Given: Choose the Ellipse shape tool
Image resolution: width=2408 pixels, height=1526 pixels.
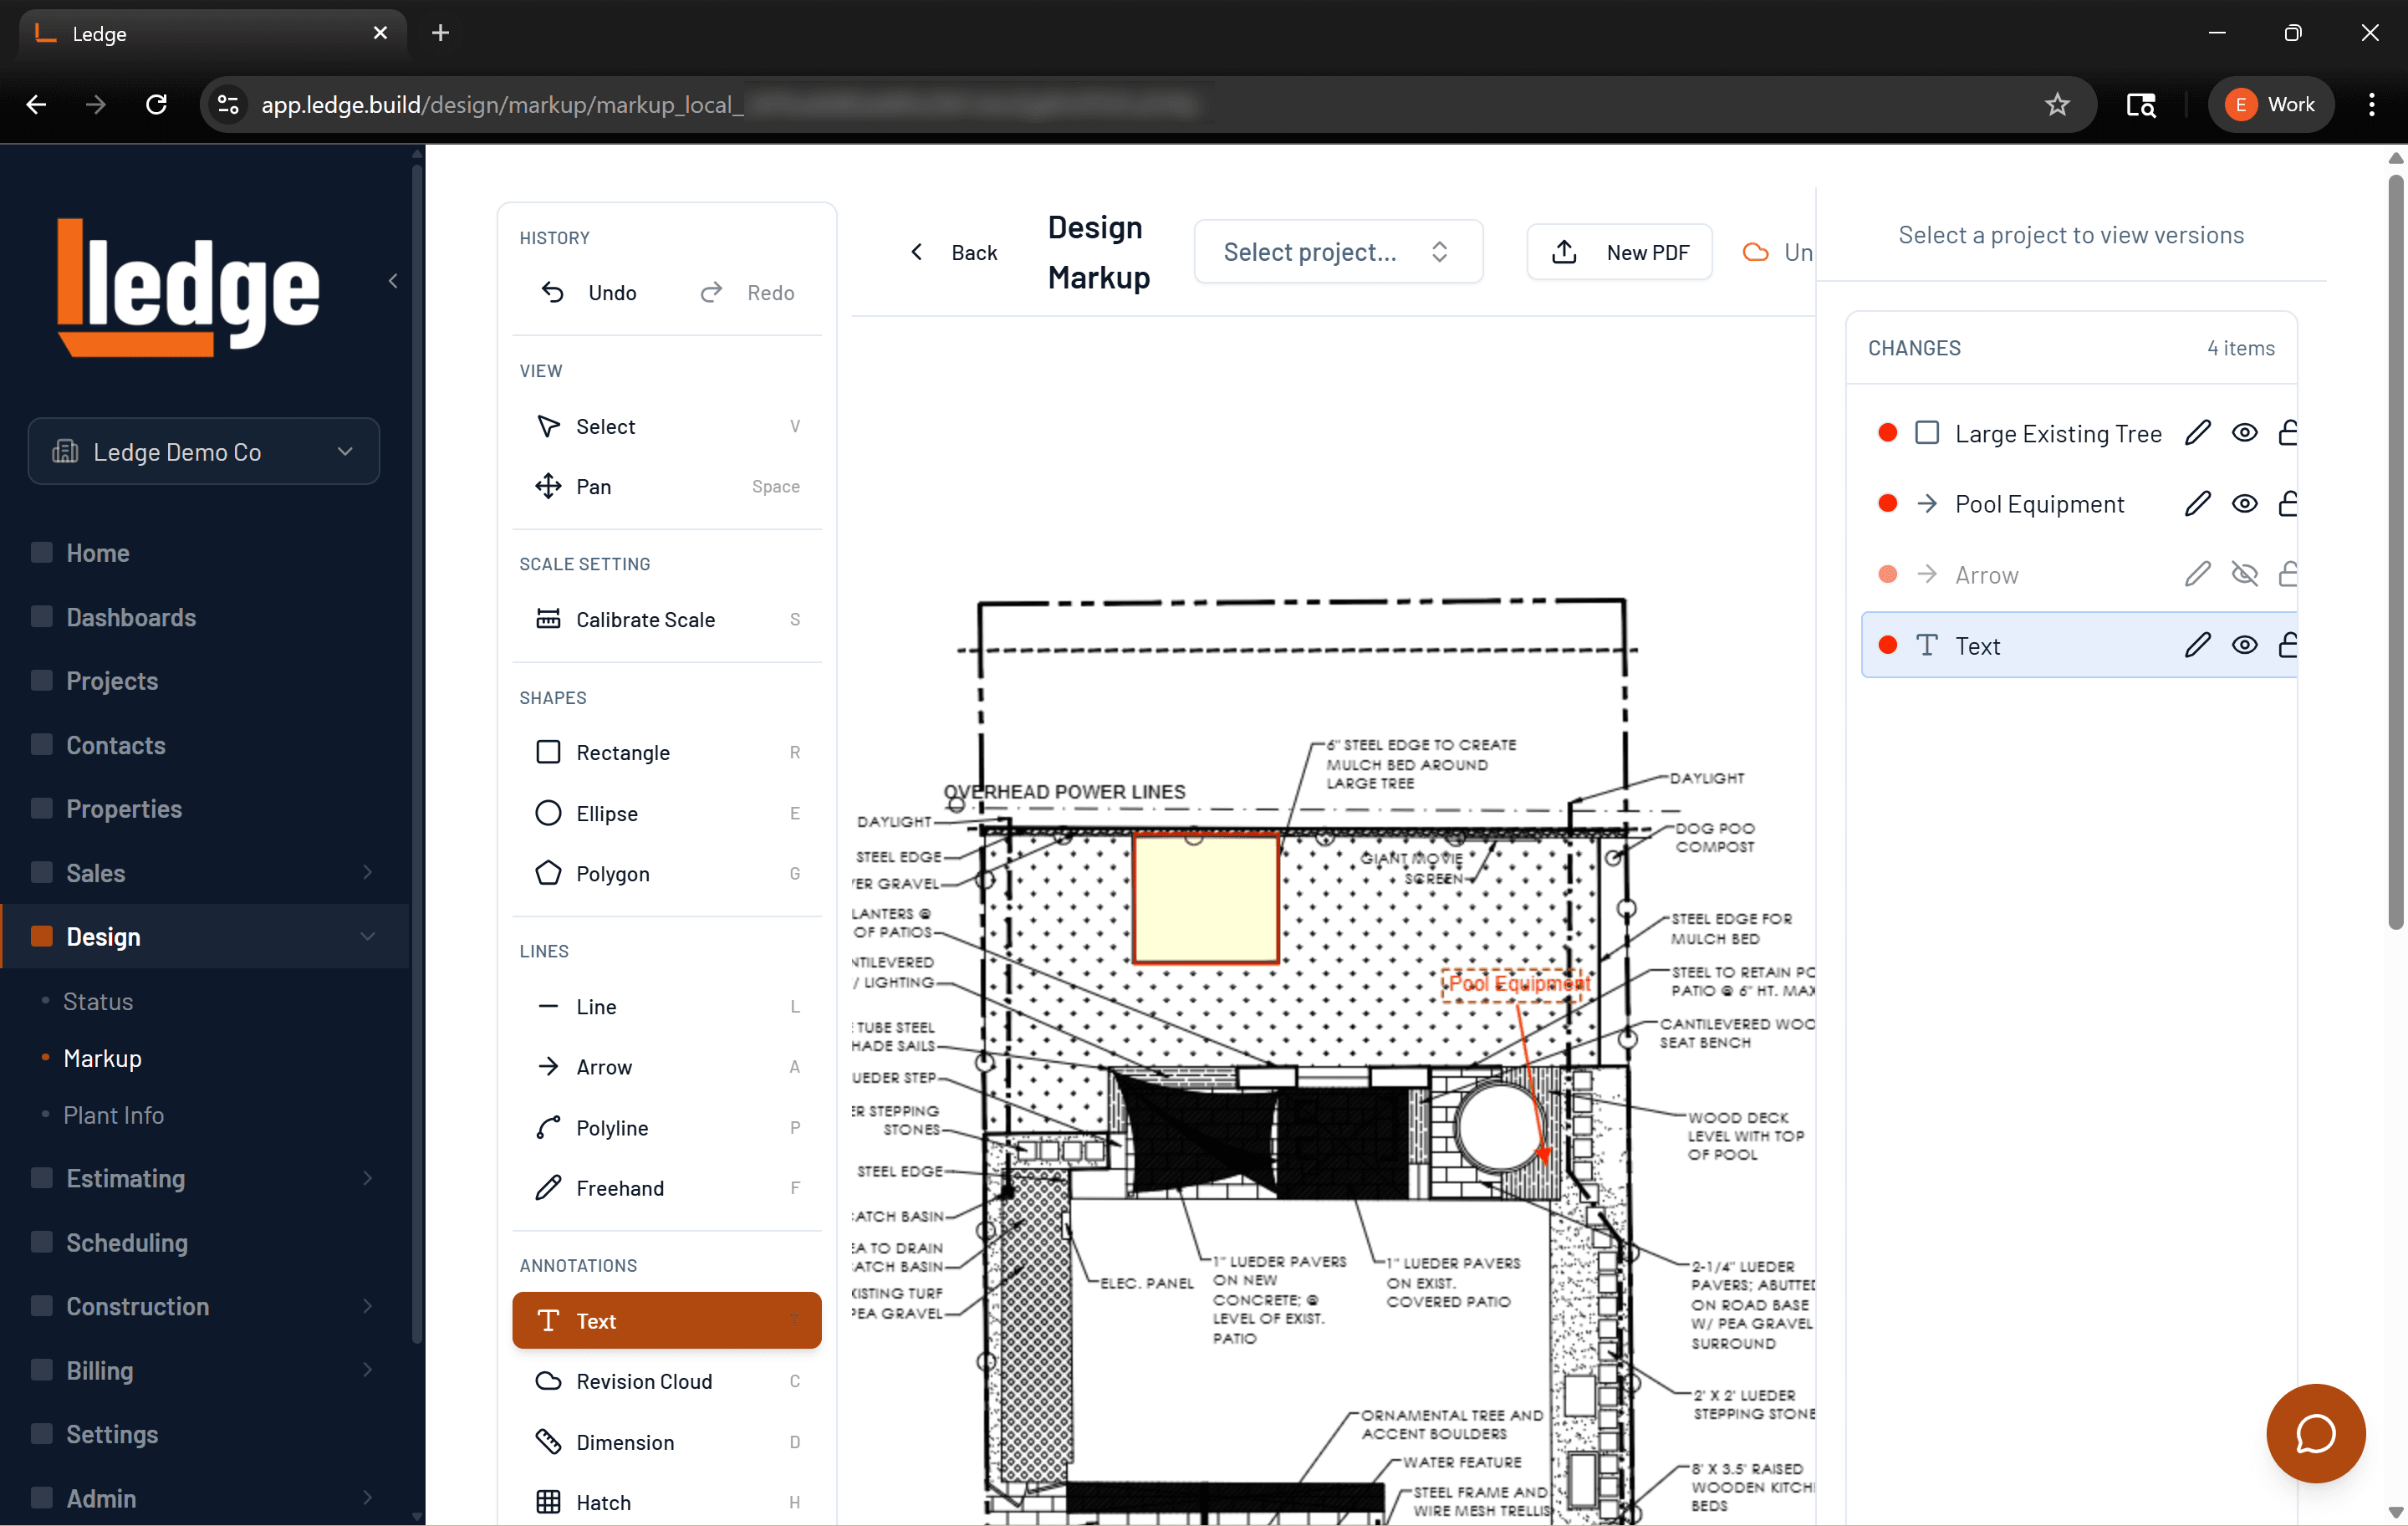Looking at the screenshot, I should point(667,813).
